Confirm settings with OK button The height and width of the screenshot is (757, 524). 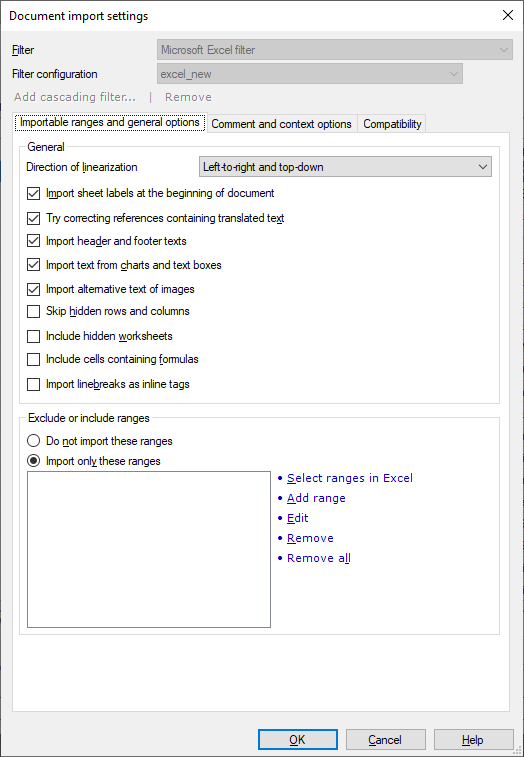297,740
